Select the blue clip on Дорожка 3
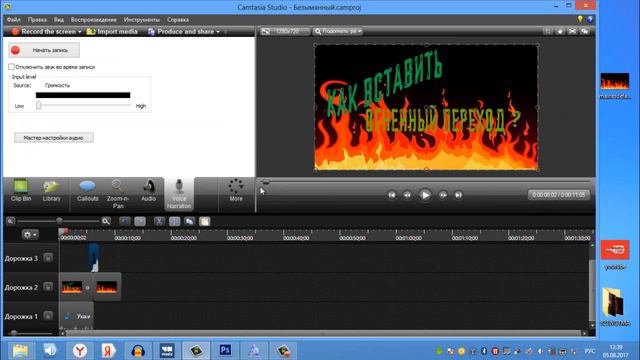This screenshot has width=640, height=360. [x=94, y=258]
